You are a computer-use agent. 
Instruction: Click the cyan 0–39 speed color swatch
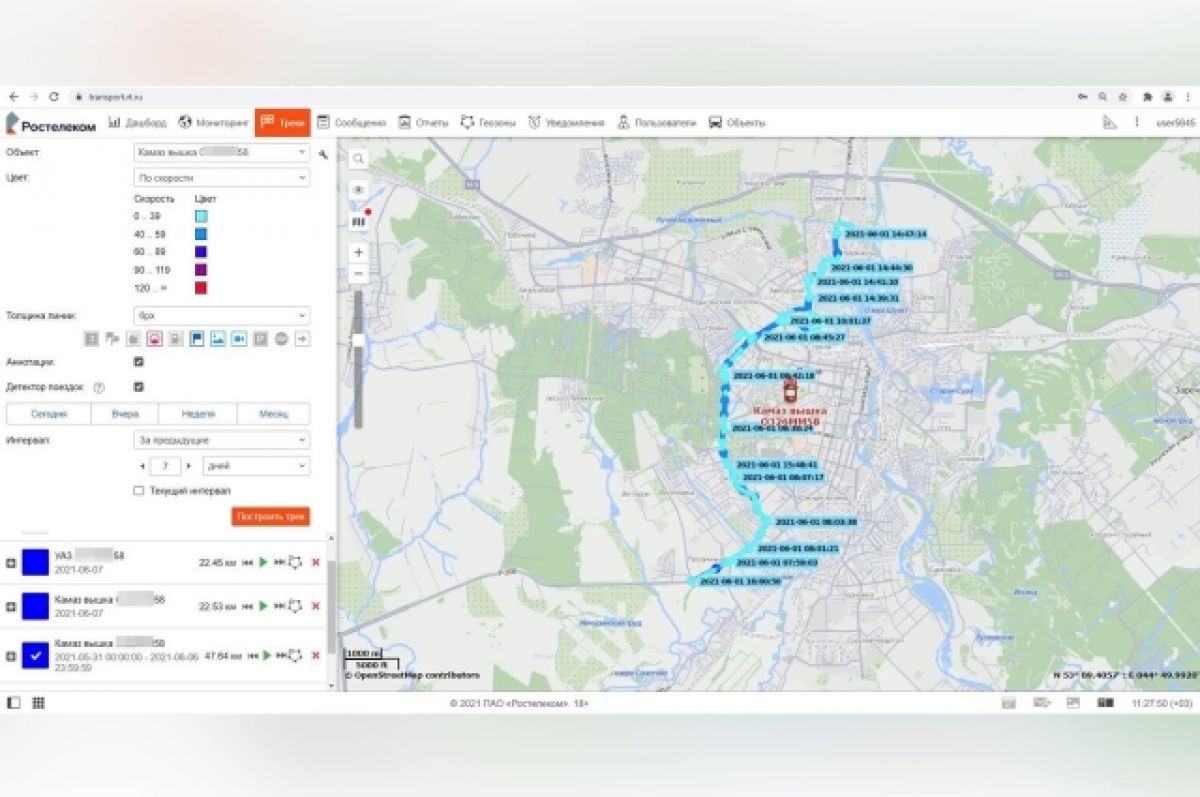201,217
